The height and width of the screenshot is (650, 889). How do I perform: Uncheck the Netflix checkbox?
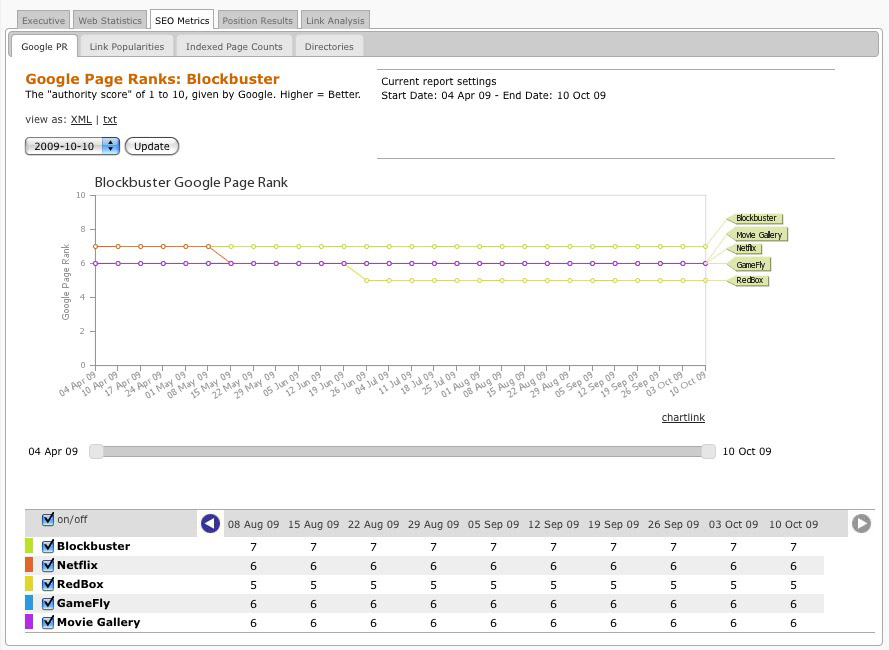coord(48,565)
